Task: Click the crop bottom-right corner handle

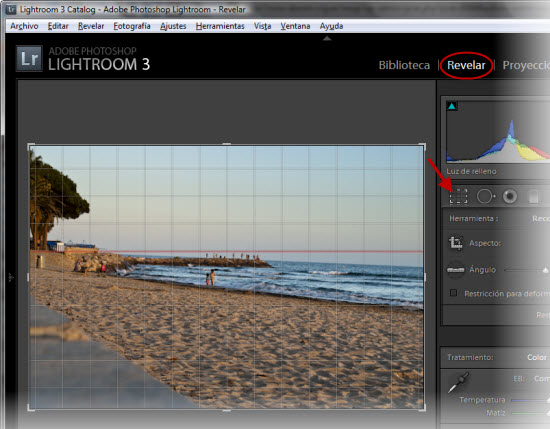Action: 422,407
